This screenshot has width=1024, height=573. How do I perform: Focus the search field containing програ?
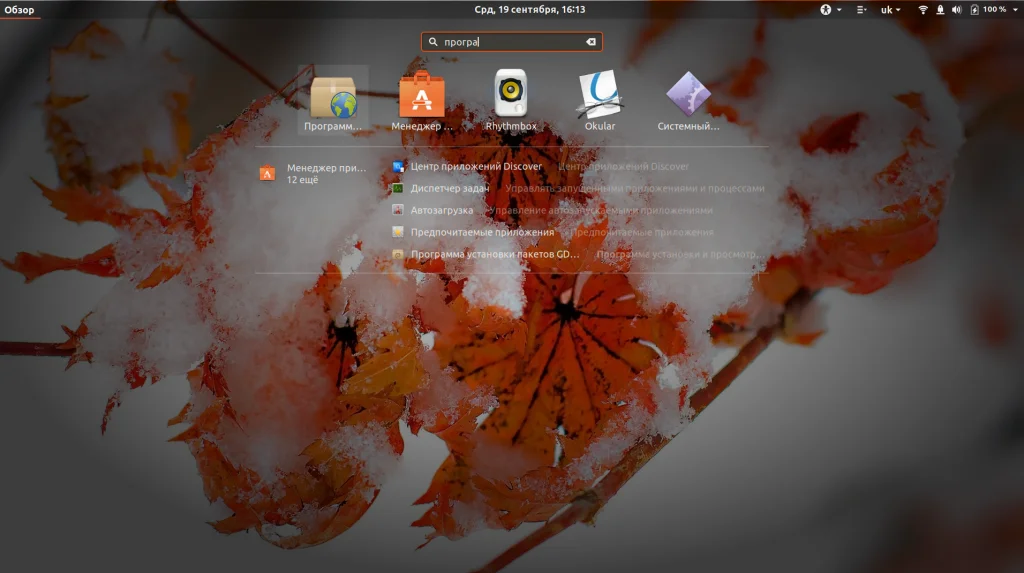[x=511, y=42]
